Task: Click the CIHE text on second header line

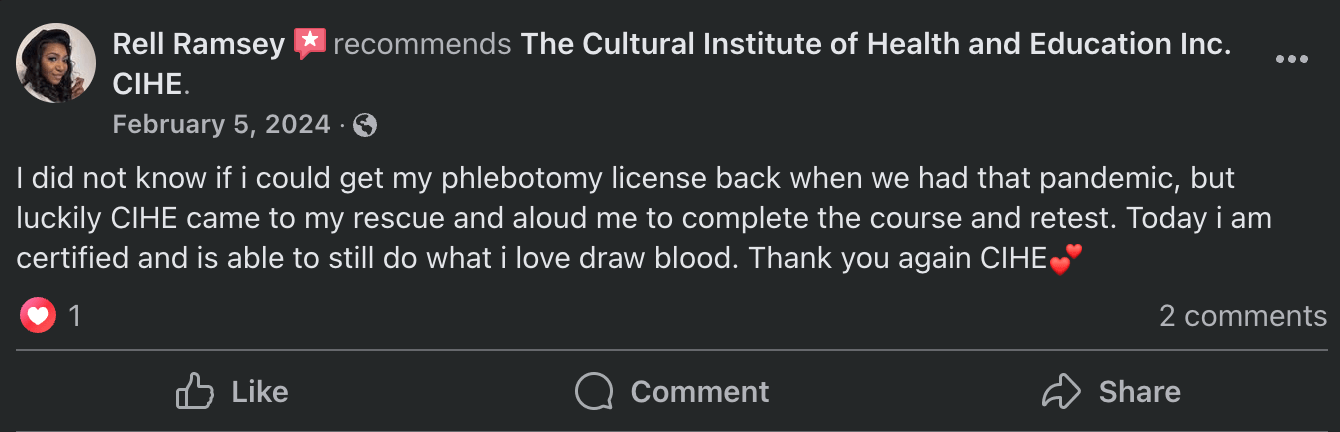Action: [148, 85]
